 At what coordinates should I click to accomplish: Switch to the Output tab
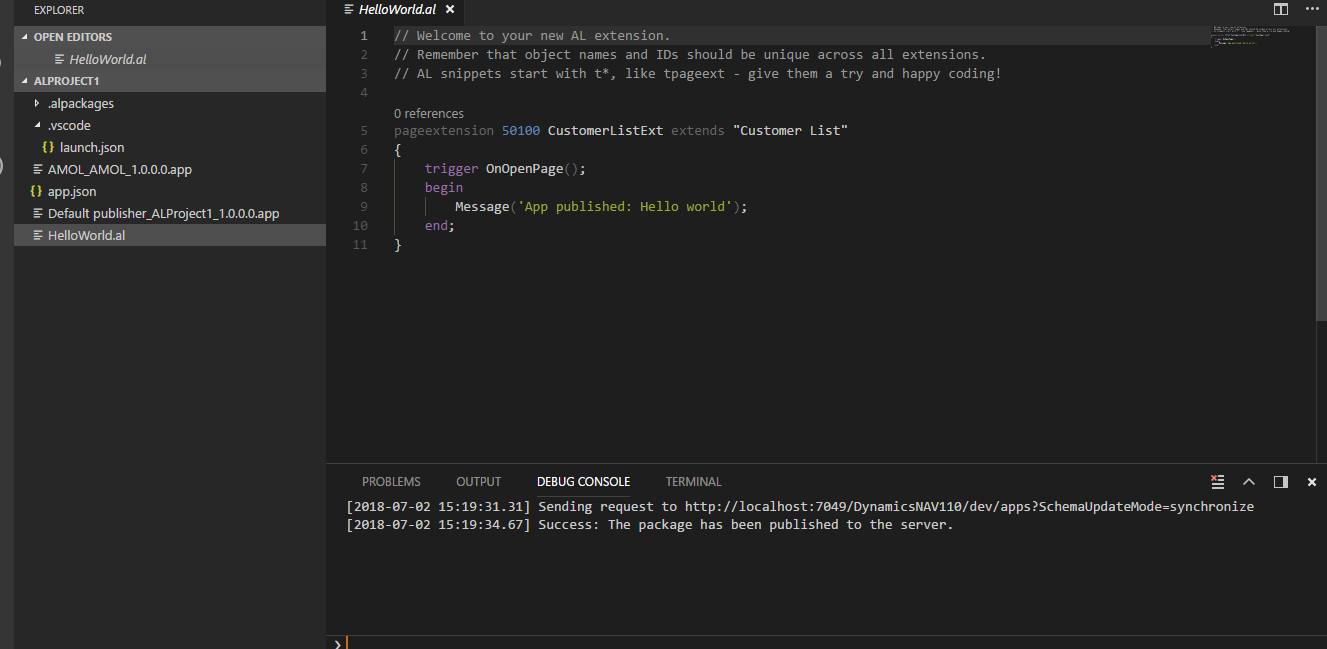click(478, 482)
